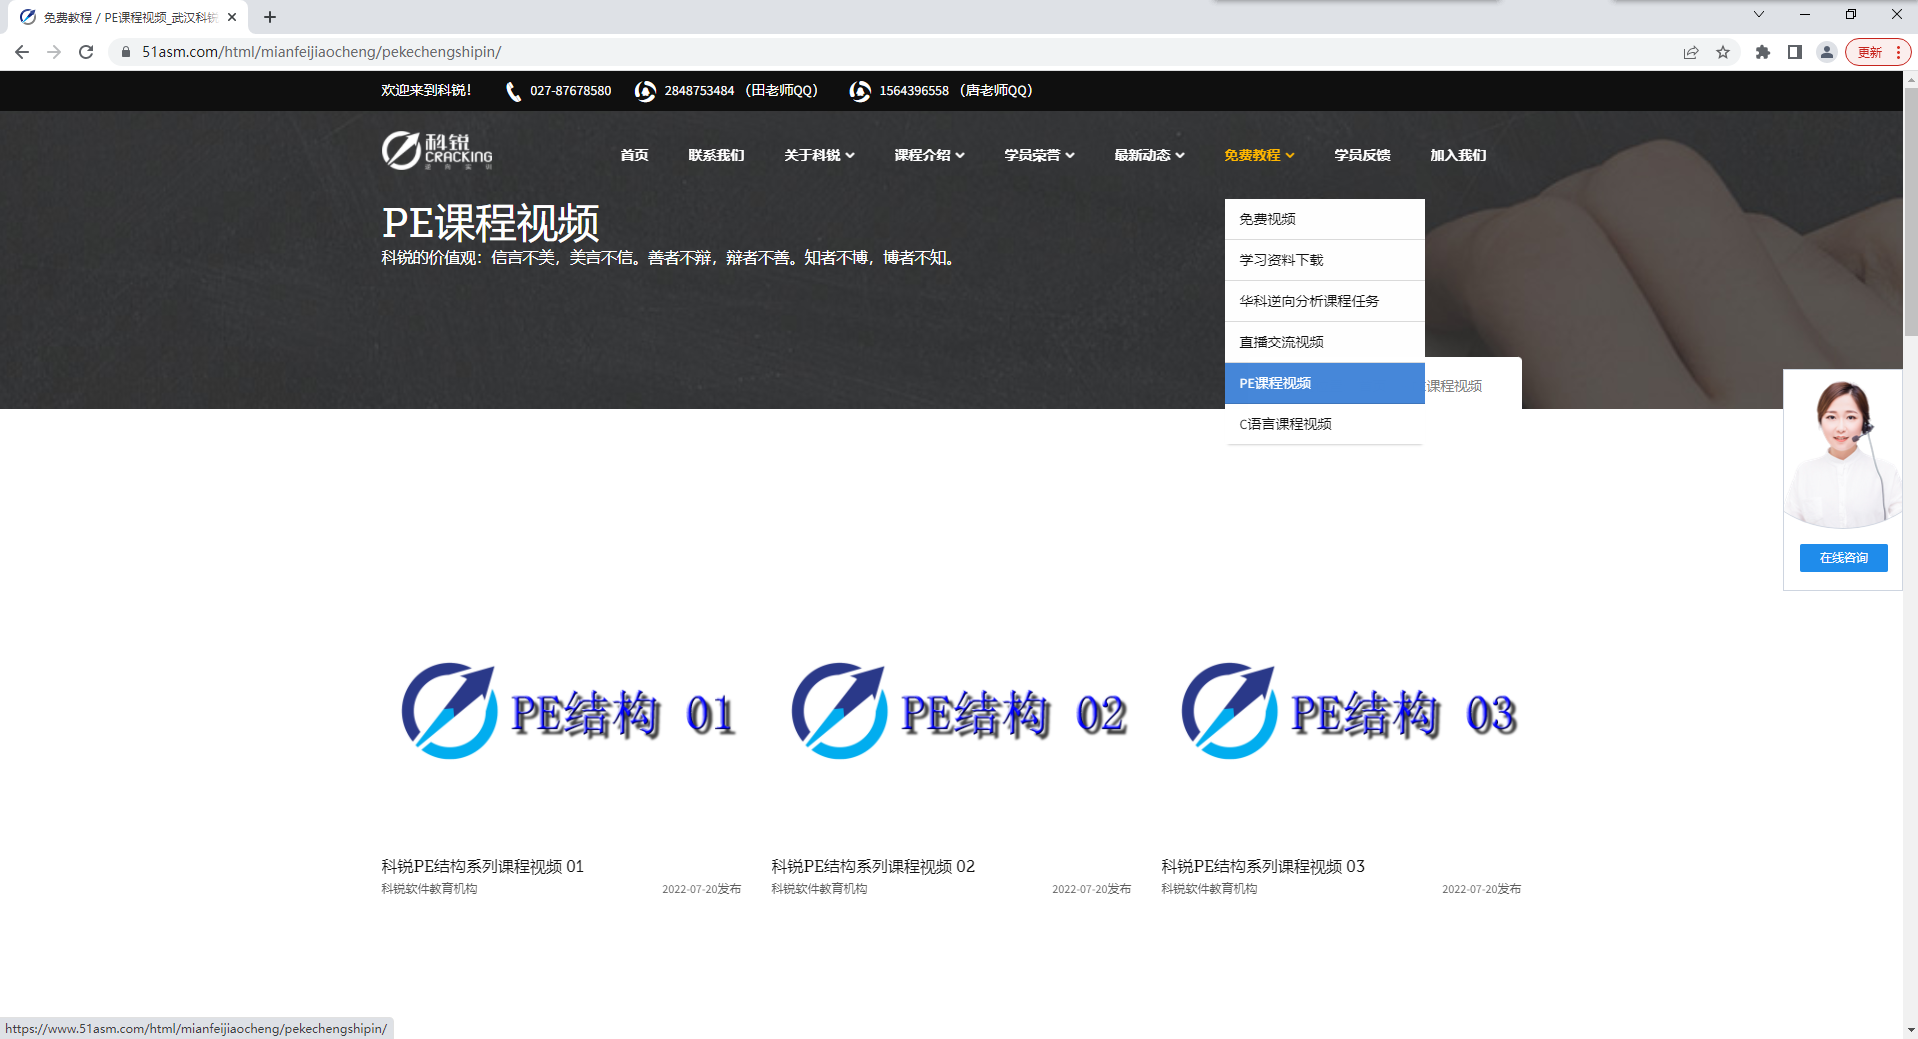Image resolution: width=1918 pixels, height=1039 pixels.
Task: Click the browser back arrow
Action: coord(22,52)
